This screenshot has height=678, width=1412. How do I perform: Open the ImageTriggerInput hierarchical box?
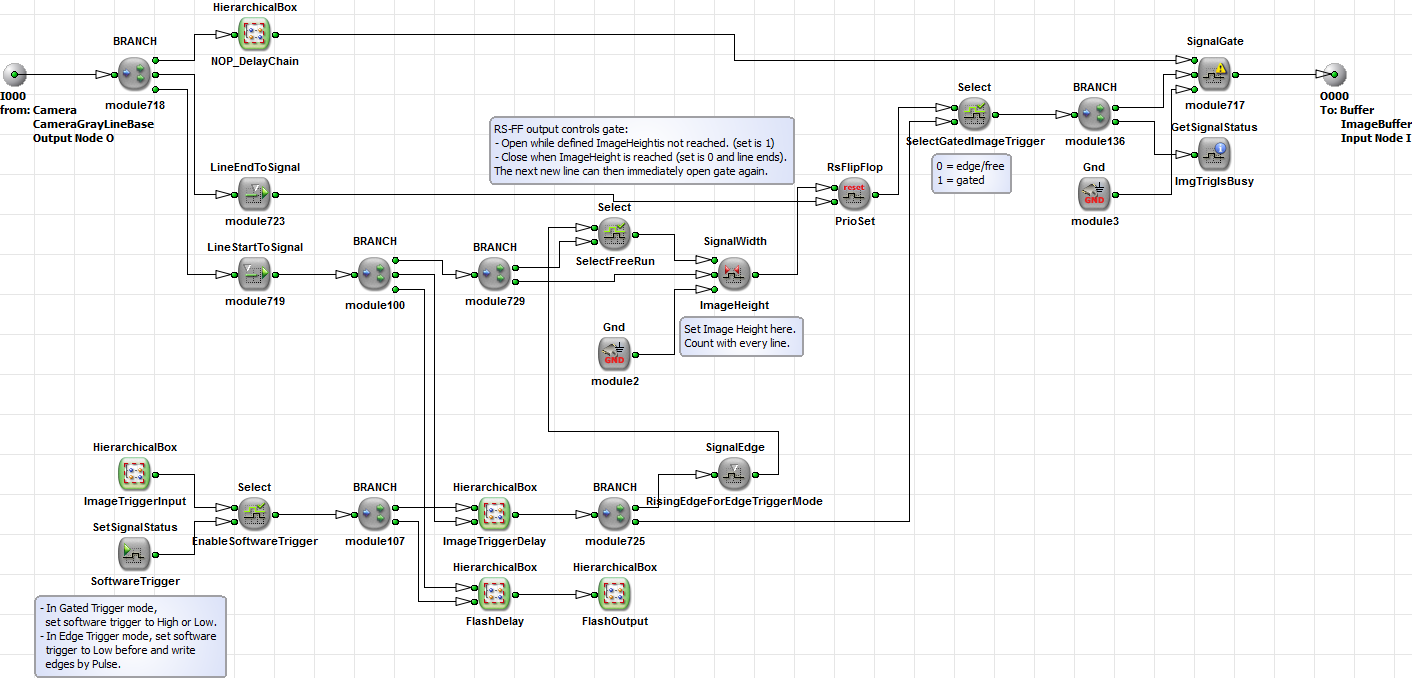tap(134, 473)
